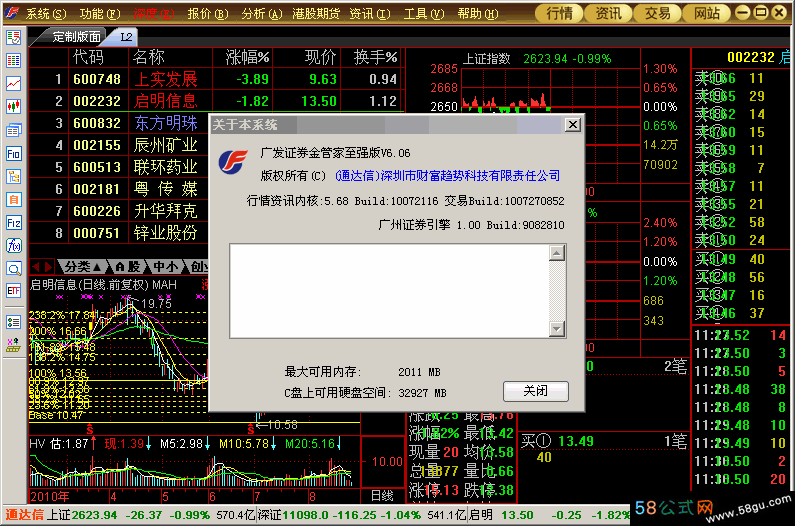Screen dimensions: 795x526
Task: Open the tree structure sidebar icon
Action: [13, 177]
